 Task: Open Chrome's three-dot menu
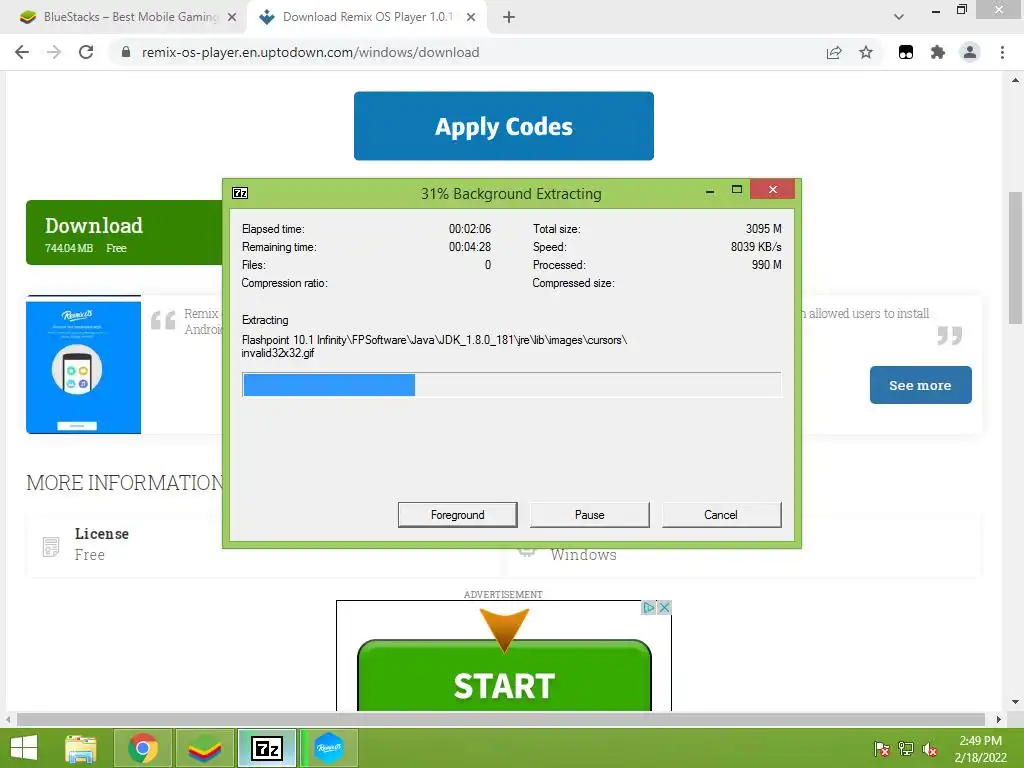coord(1002,52)
